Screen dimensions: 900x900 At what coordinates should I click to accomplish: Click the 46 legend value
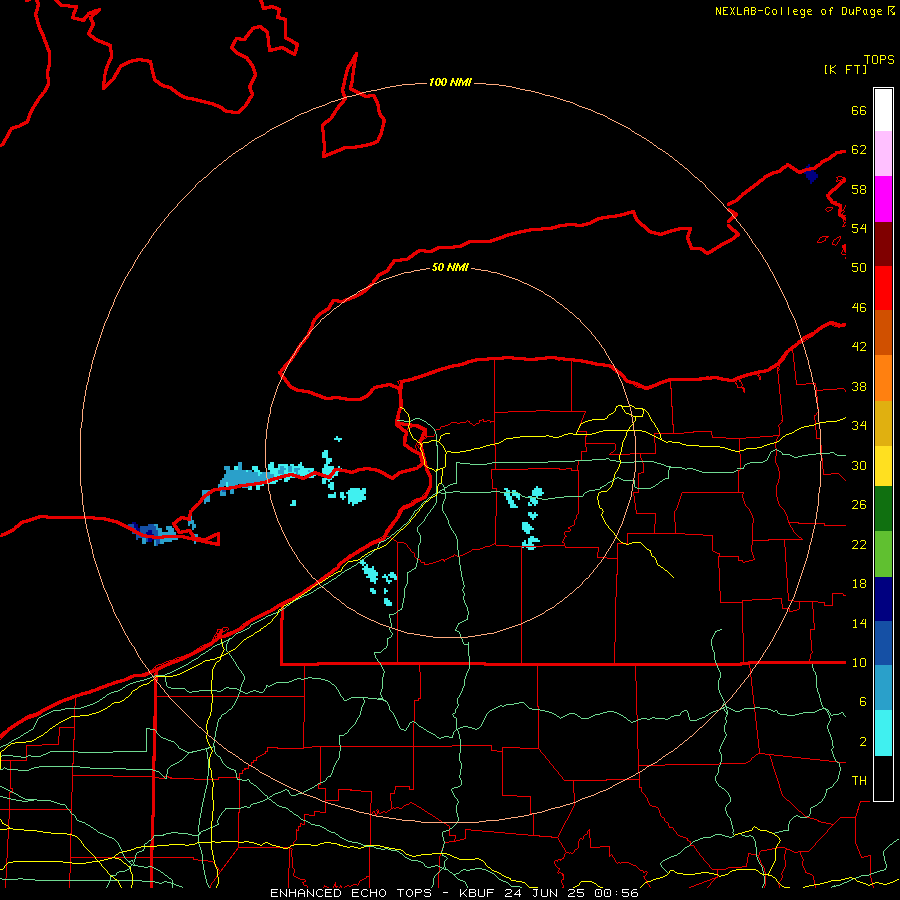coord(859,307)
